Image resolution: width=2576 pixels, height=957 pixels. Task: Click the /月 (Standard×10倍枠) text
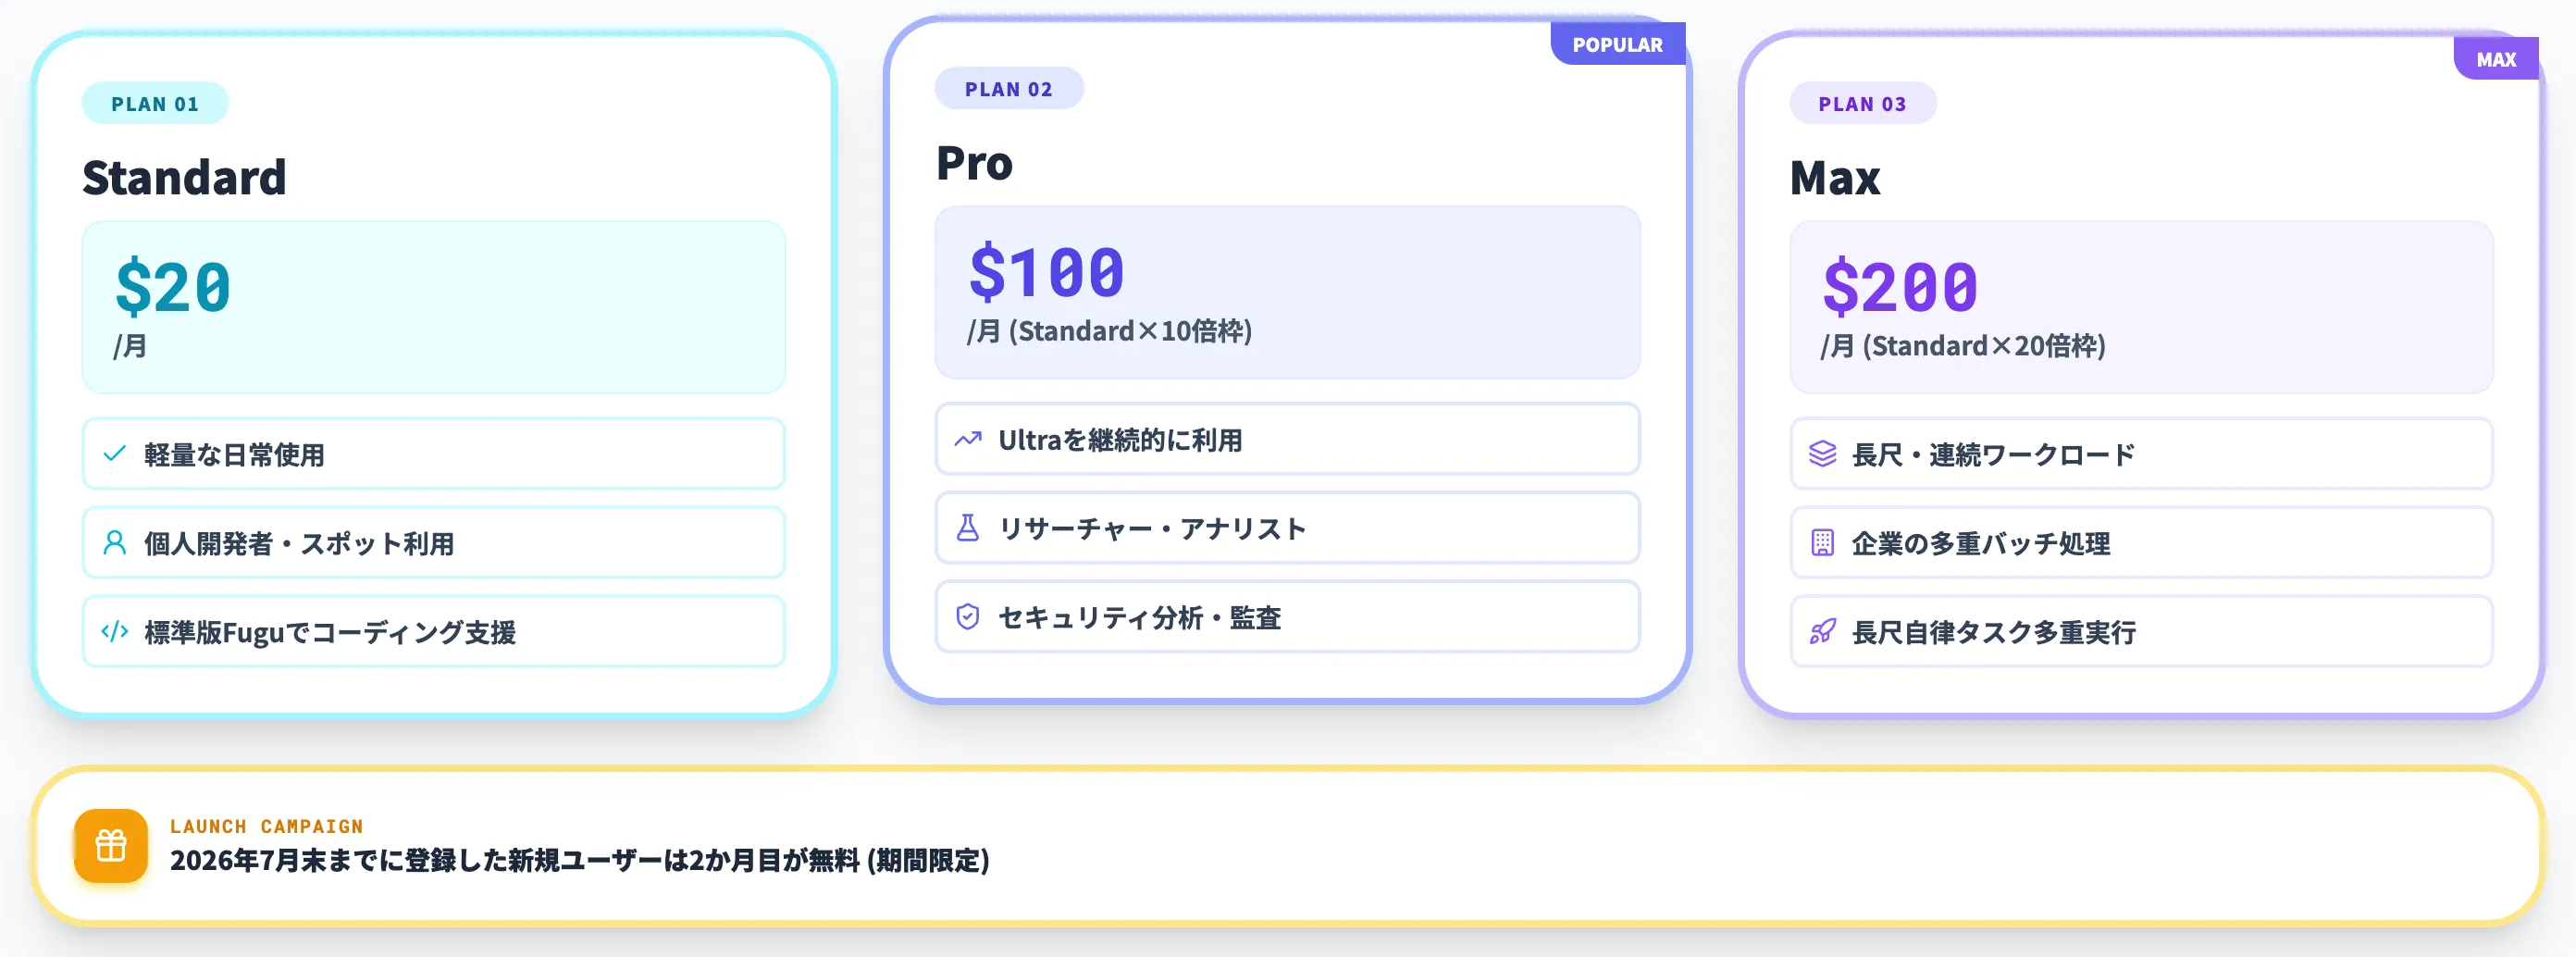1109,331
